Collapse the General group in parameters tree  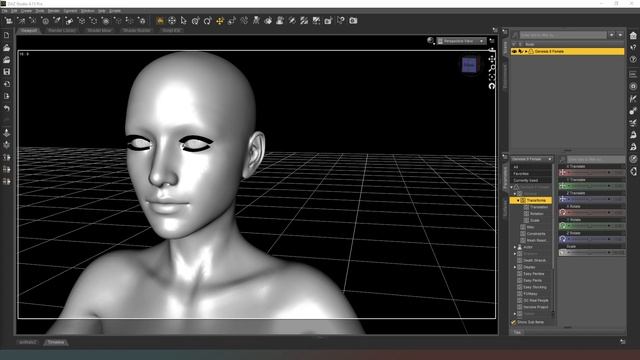pos(515,193)
